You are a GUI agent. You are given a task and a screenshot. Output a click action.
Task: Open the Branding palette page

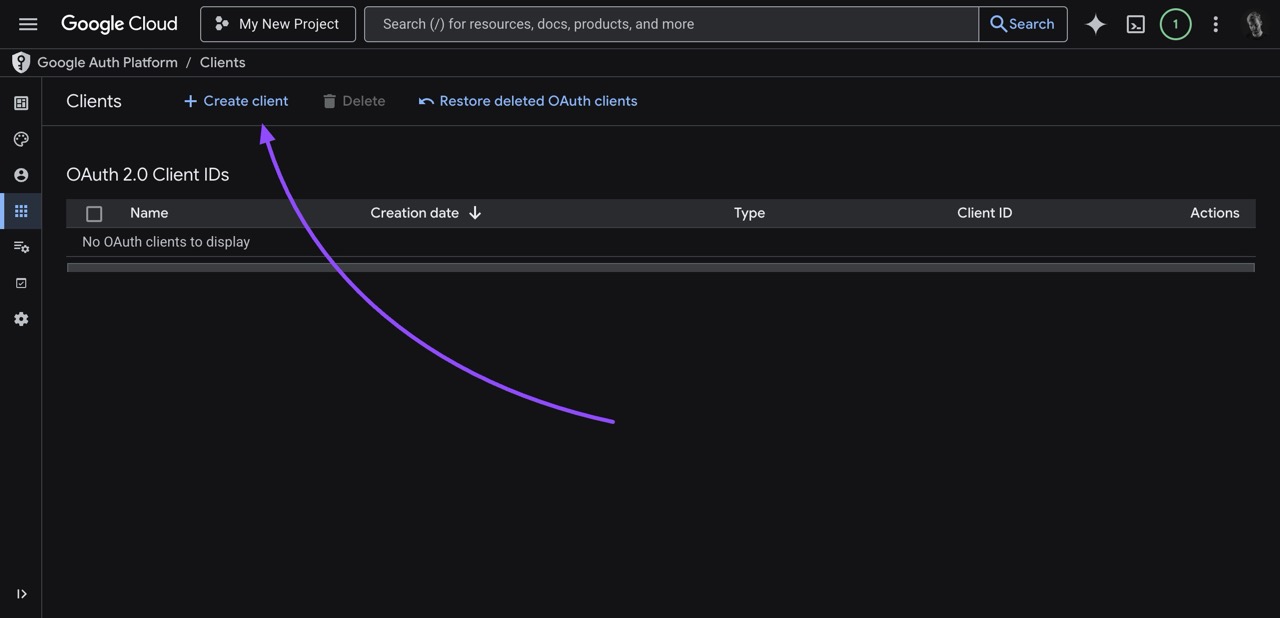coord(20,138)
